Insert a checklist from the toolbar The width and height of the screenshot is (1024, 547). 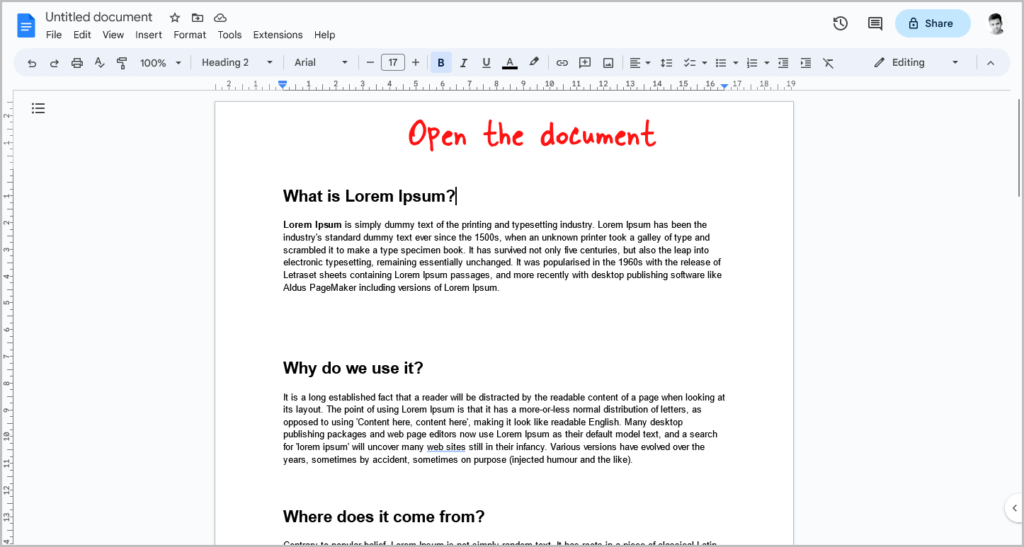[689, 63]
